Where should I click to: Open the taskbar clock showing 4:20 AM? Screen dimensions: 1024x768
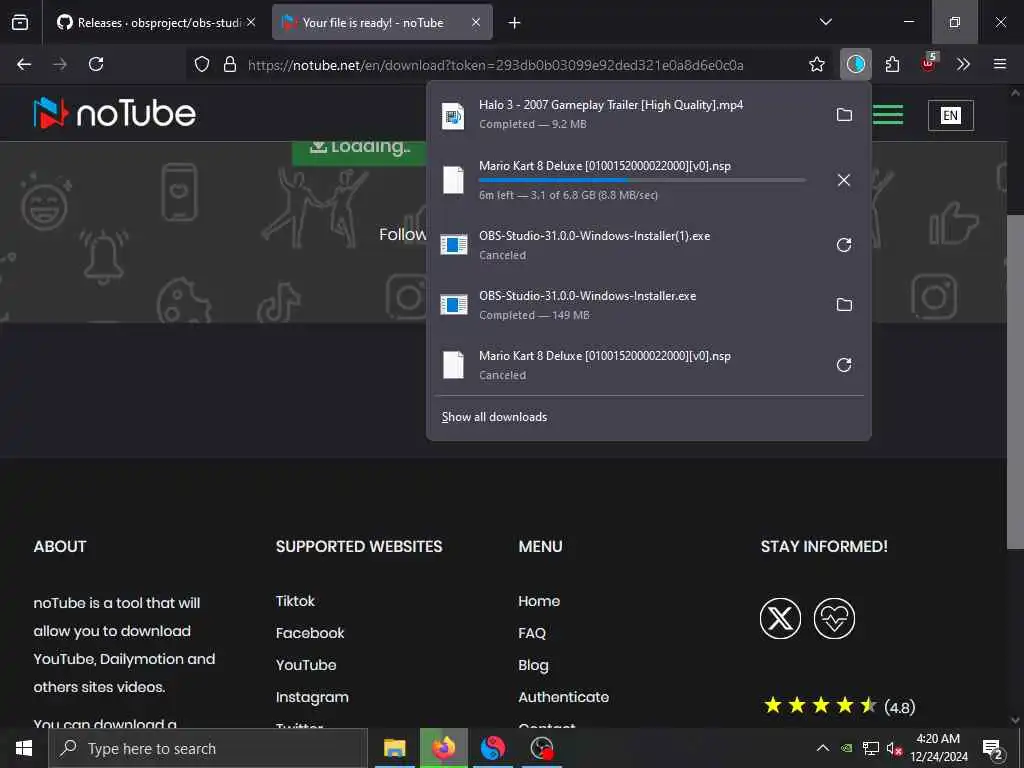tap(938, 748)
